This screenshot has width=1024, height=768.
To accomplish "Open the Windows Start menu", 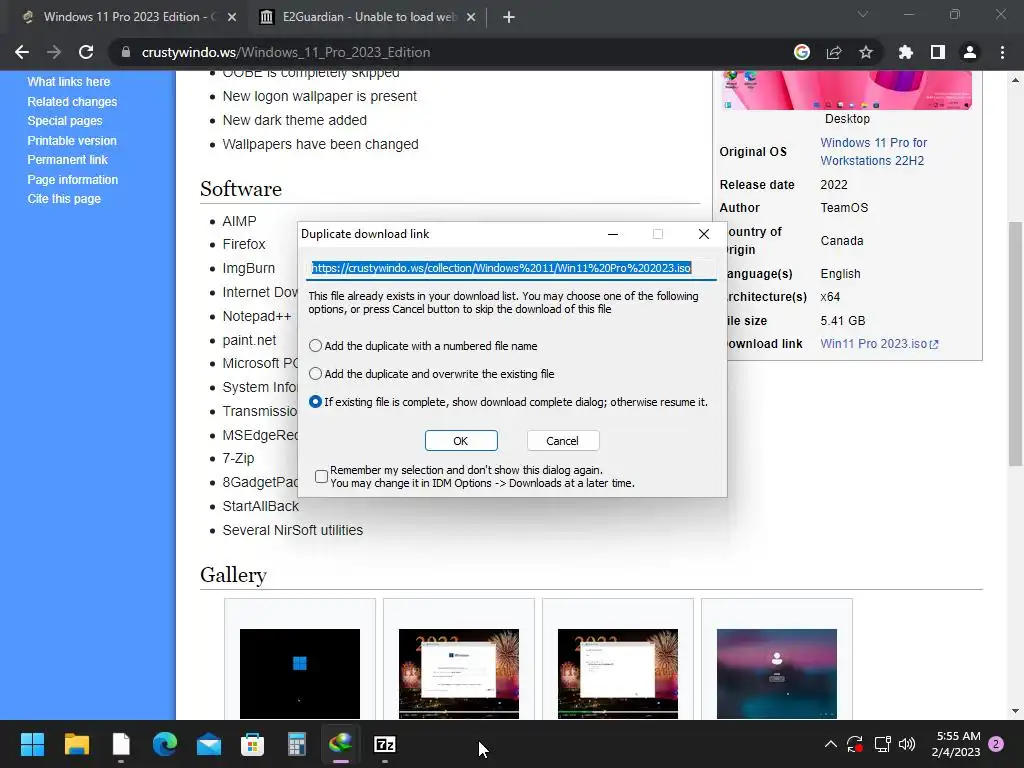I will pyautogui.click(x=32, y=744).
